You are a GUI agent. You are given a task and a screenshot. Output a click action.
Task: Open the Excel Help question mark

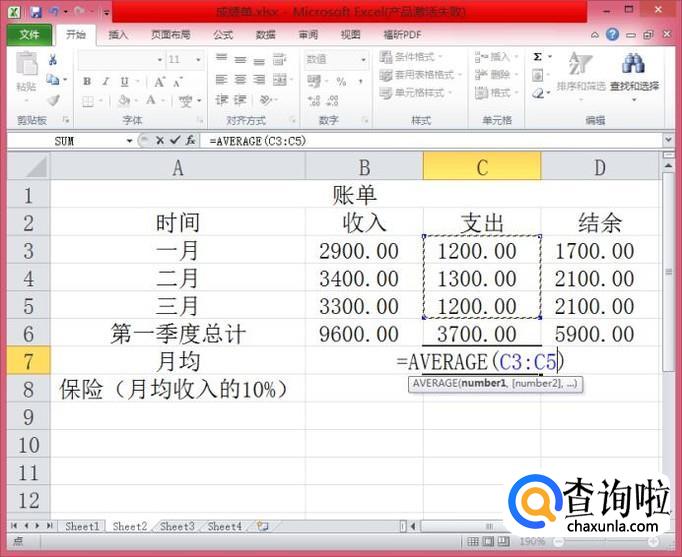[612, 34]
